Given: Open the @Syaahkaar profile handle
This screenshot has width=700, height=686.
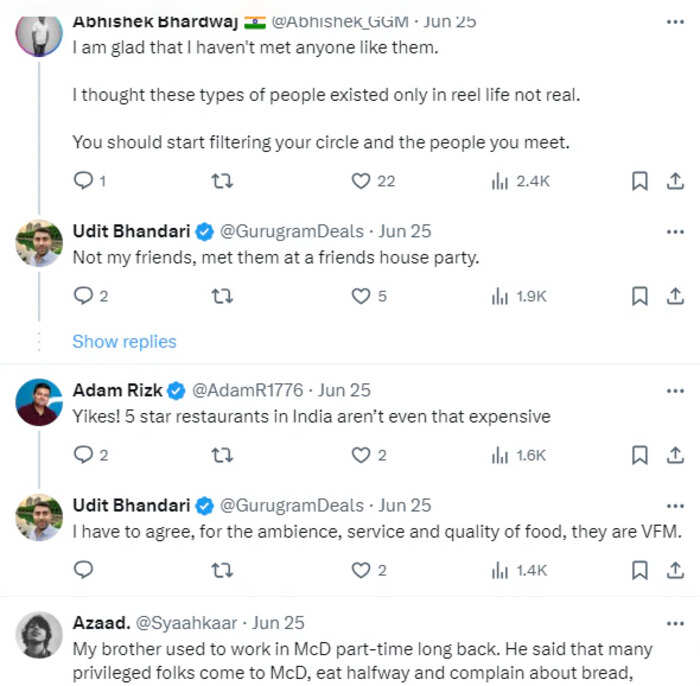Looking at the screenshot, I should (186, 623).
